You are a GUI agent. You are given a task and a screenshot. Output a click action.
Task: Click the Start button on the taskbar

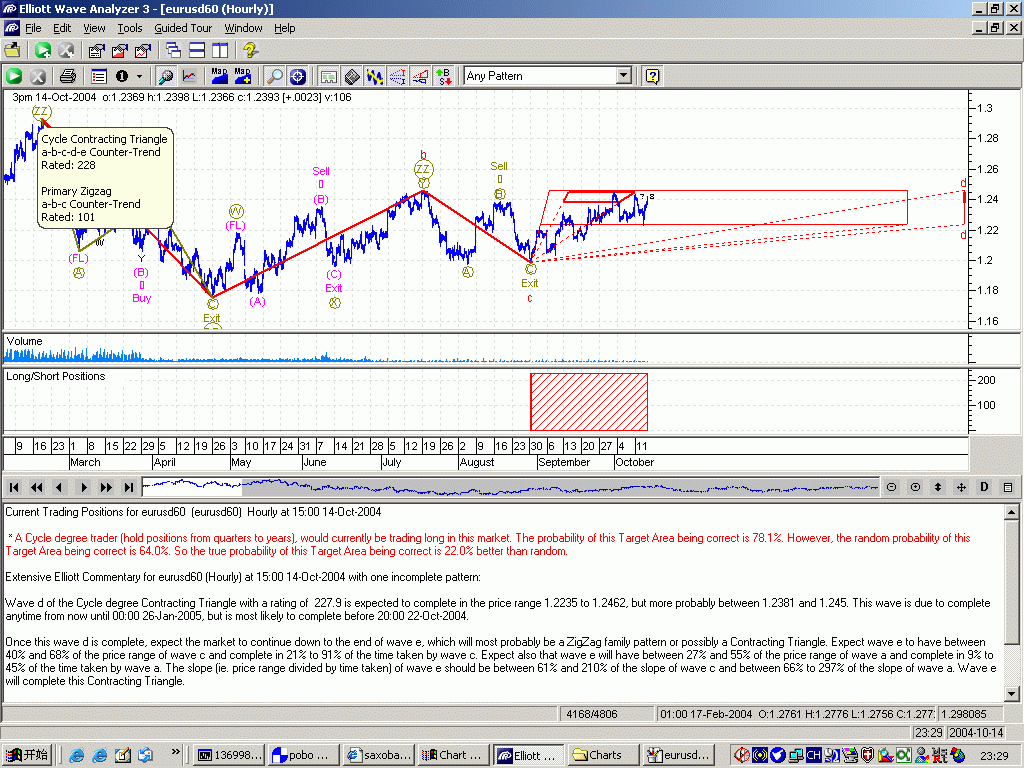click(x=28, y=755)
